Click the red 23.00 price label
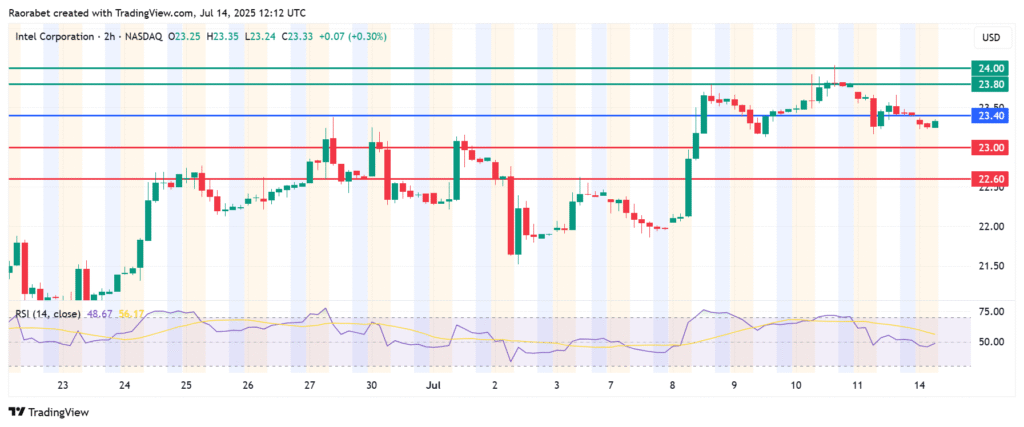This screenshot has width=1024, height=427. point(990,147)
